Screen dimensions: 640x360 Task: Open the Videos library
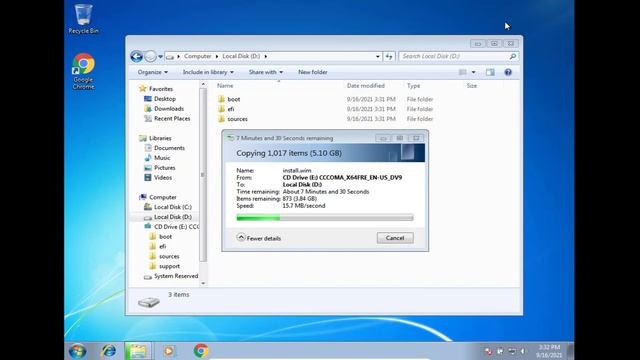tap(158, 178)
